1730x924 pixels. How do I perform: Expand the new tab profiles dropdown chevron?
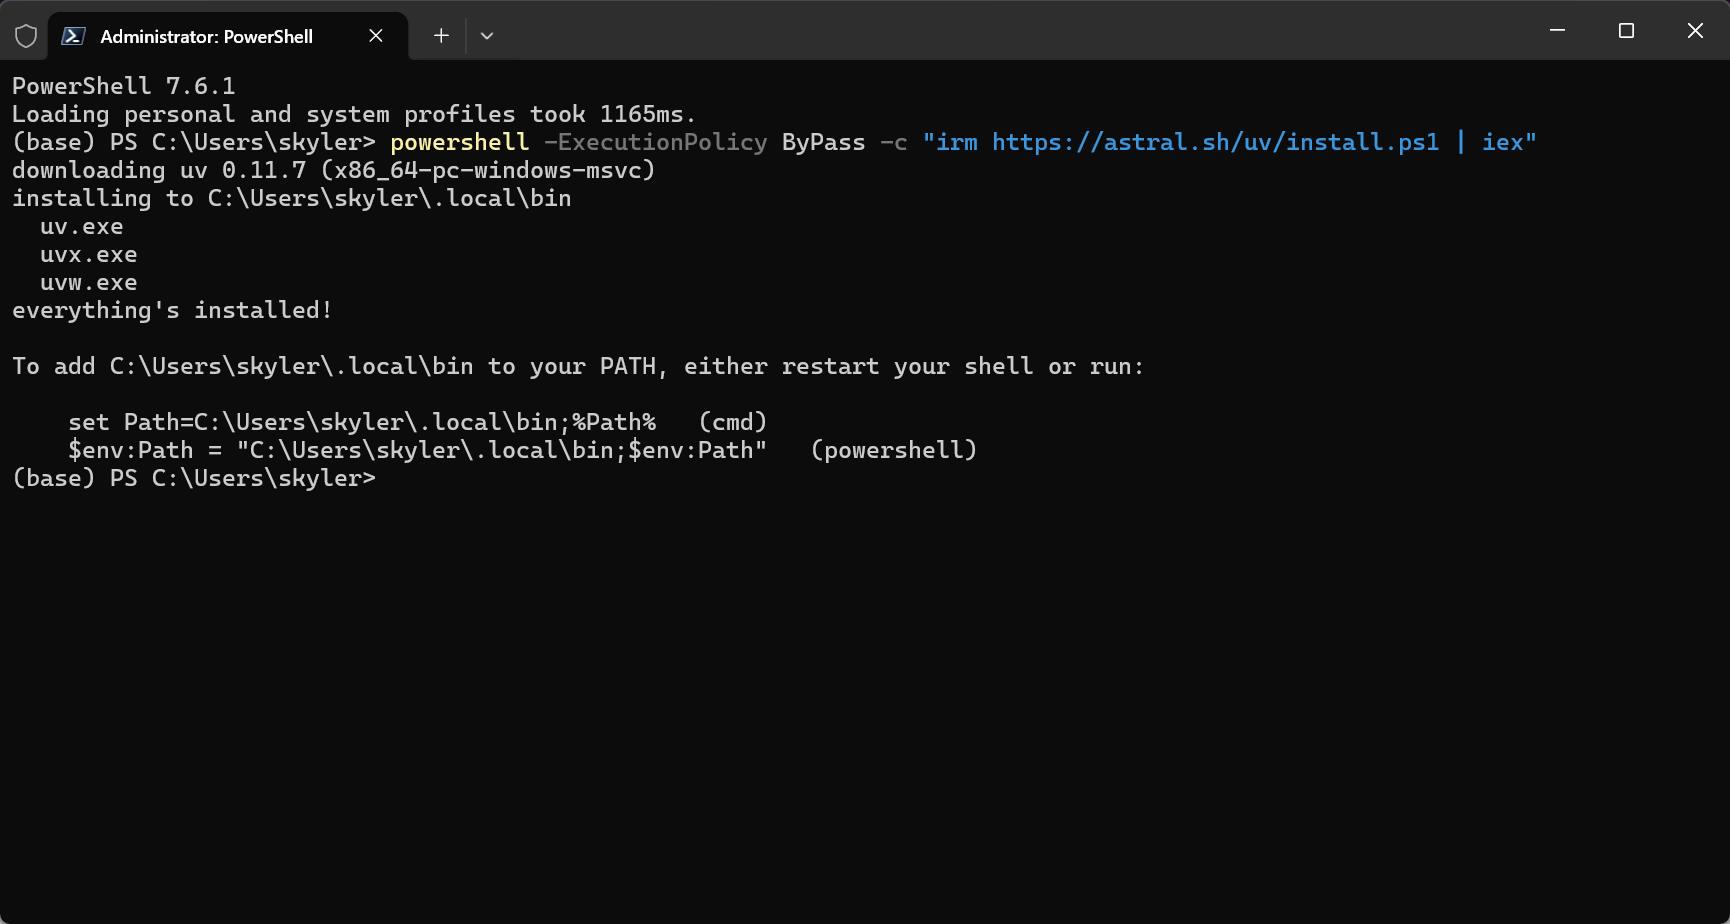click(x=487, y=36)
